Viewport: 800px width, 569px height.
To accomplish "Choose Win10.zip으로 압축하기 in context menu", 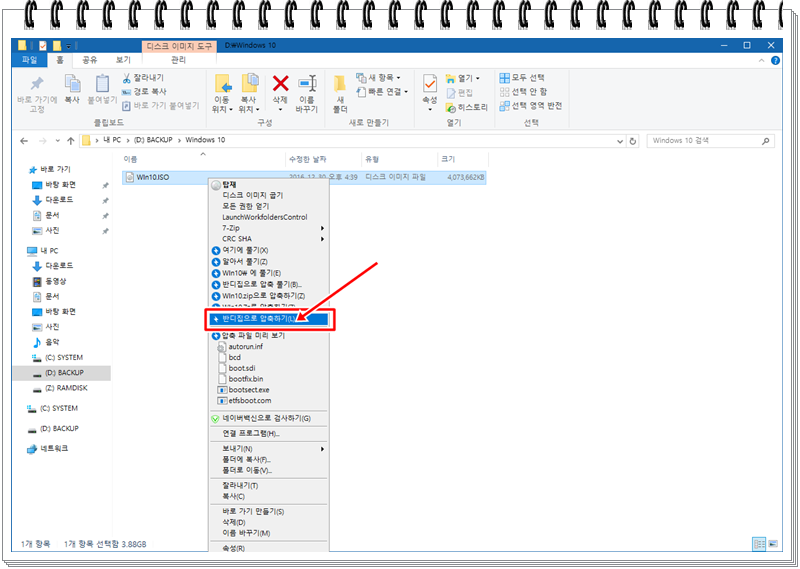I will 268,296.
